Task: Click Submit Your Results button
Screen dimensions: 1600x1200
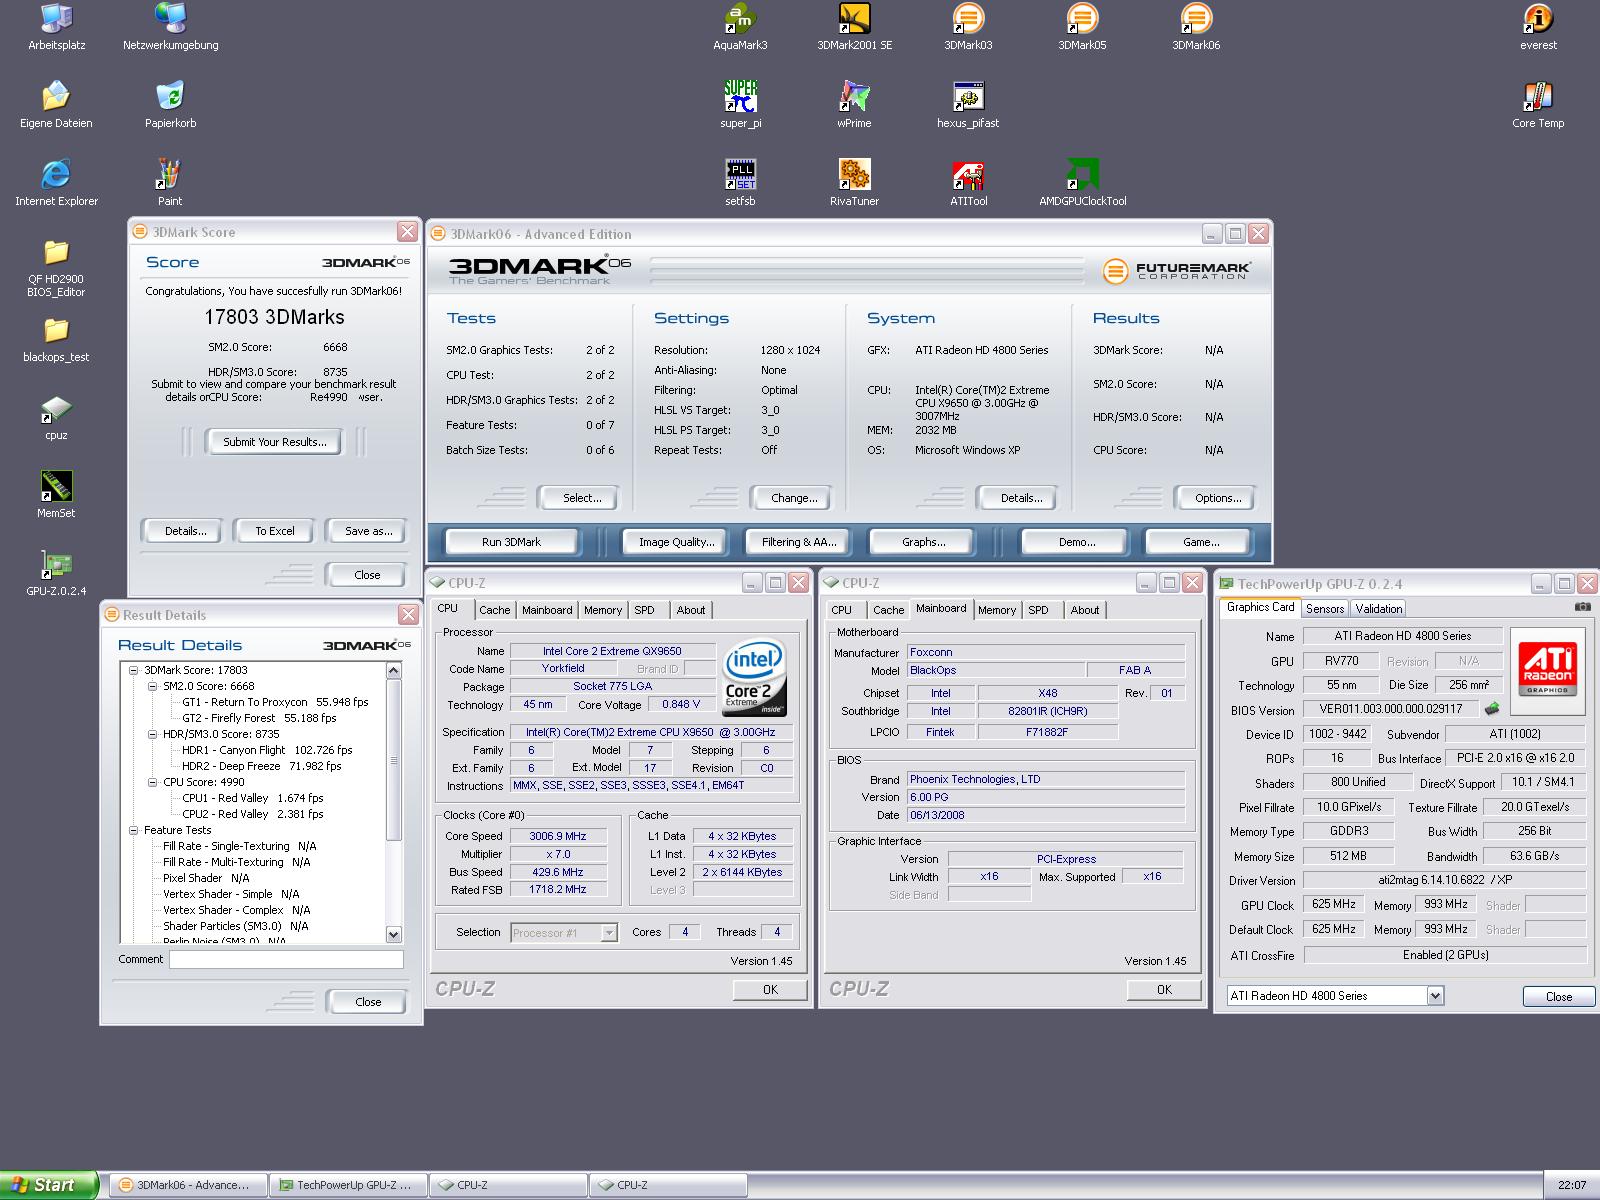Action: [274, 441]
